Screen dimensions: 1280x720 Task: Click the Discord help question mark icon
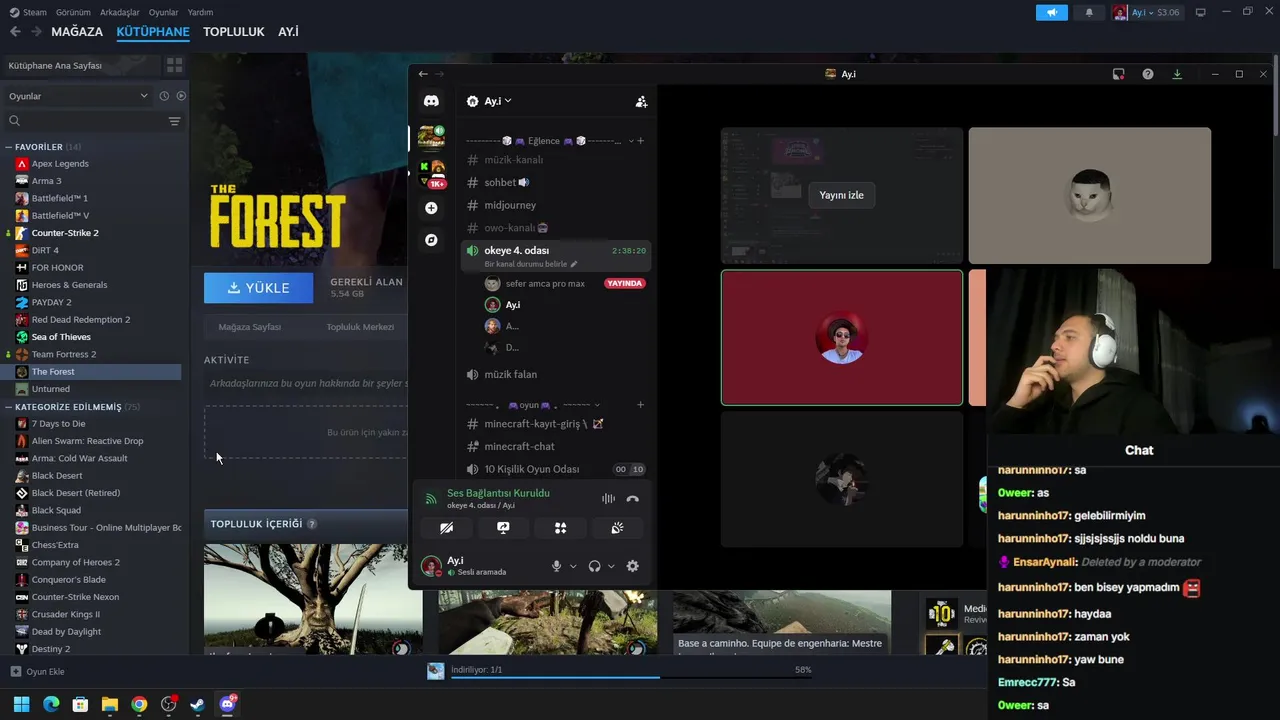pos(1148,74)
